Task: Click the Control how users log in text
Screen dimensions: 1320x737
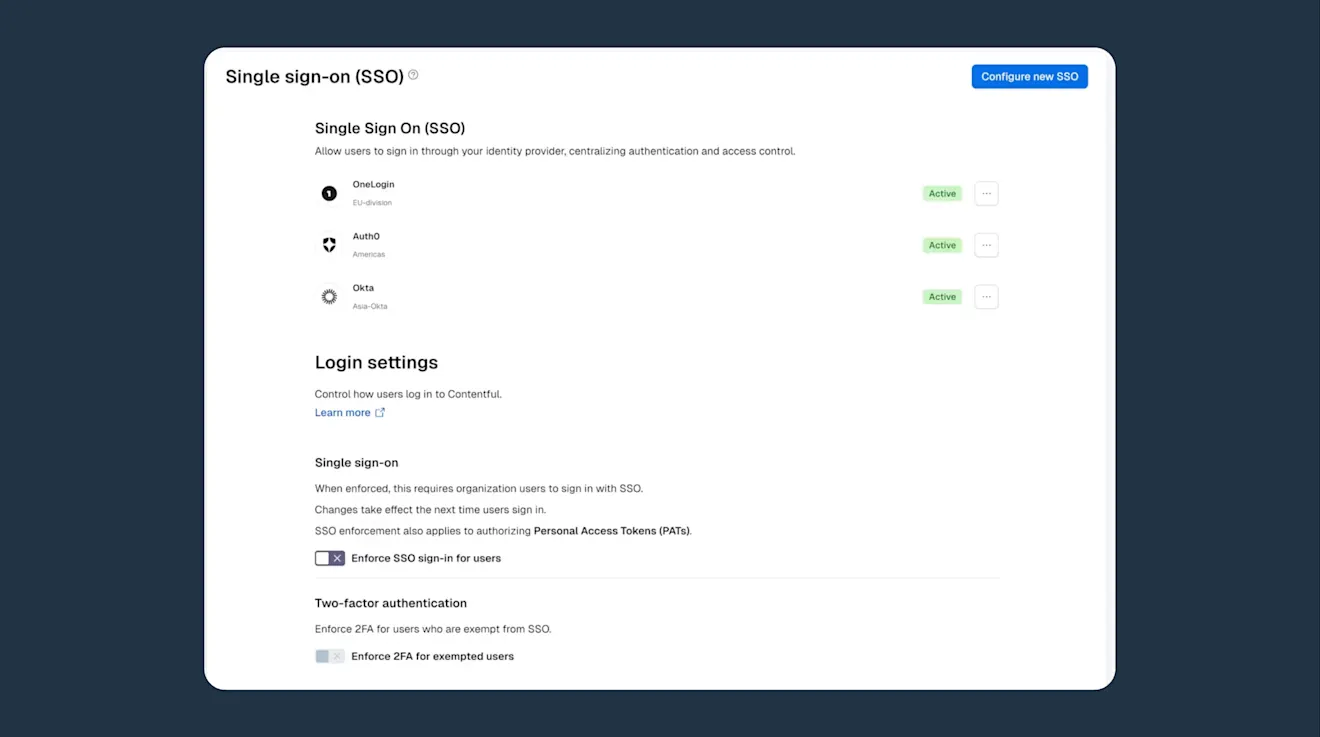Action: click(408, 394)
